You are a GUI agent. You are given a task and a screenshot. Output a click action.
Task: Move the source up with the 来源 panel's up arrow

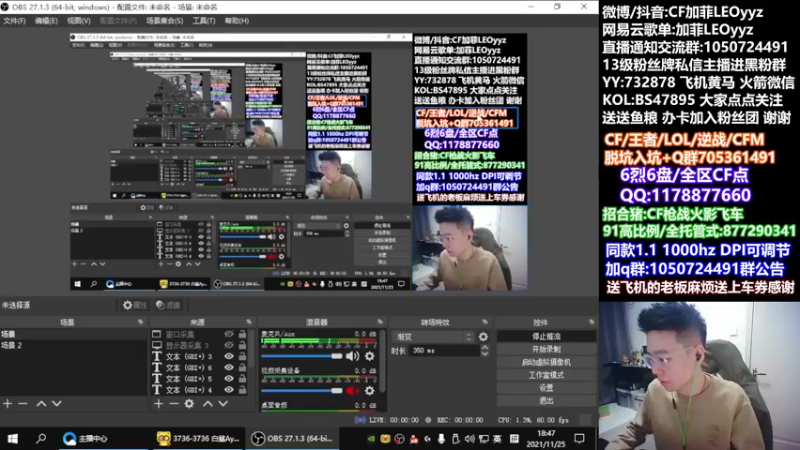208,404
